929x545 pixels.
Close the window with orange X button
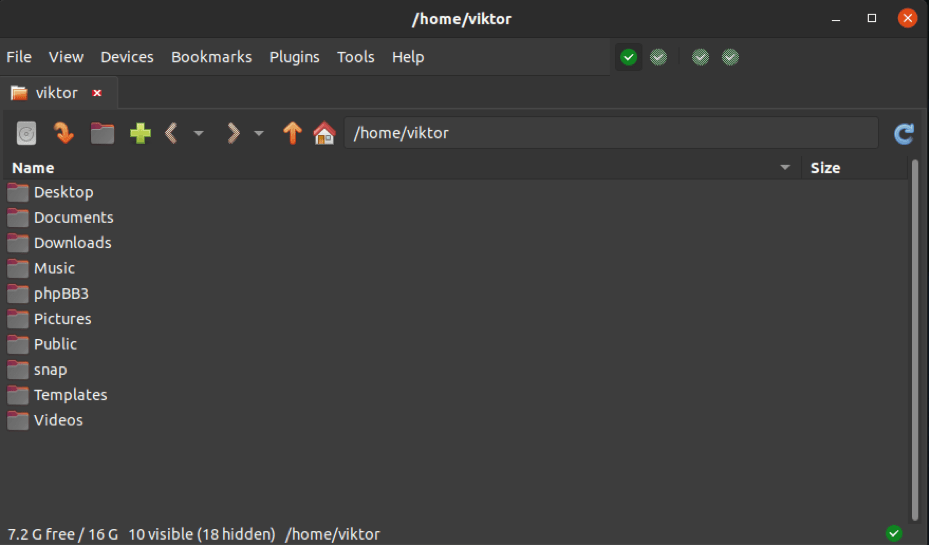point(907,18)
